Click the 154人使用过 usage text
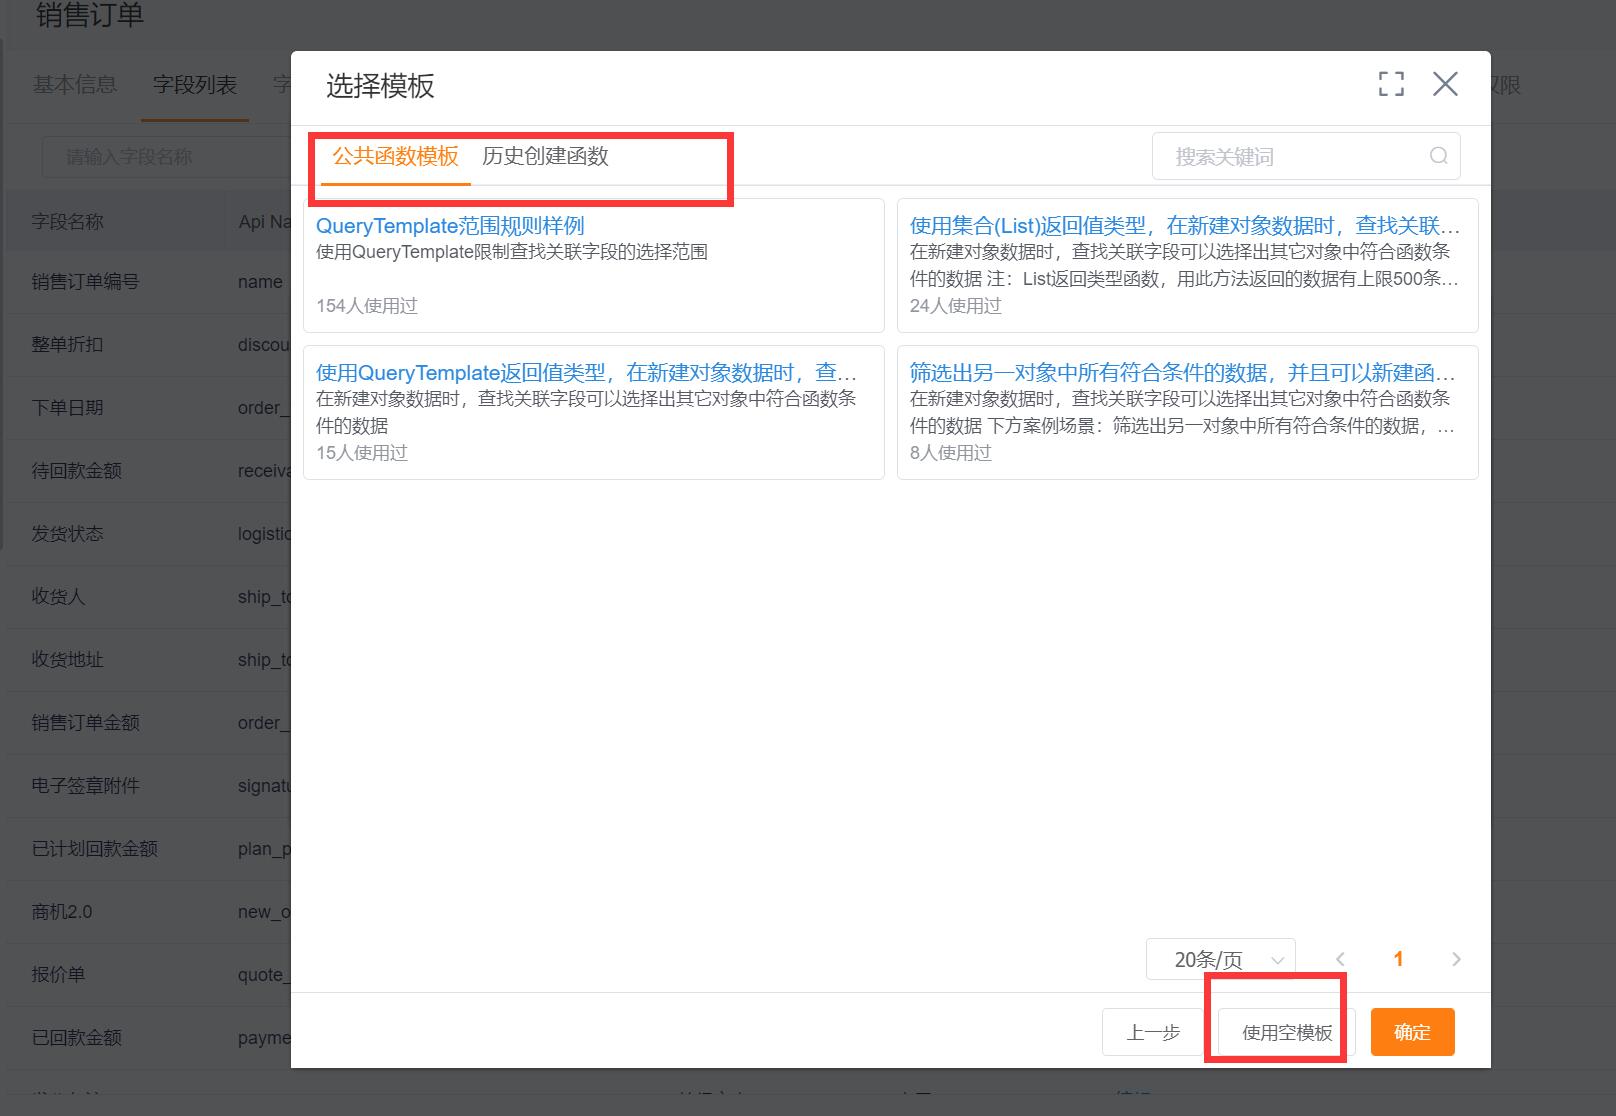Viewport: 1616px width, 1116px height. pyautogui.click(x=367, y=306)
